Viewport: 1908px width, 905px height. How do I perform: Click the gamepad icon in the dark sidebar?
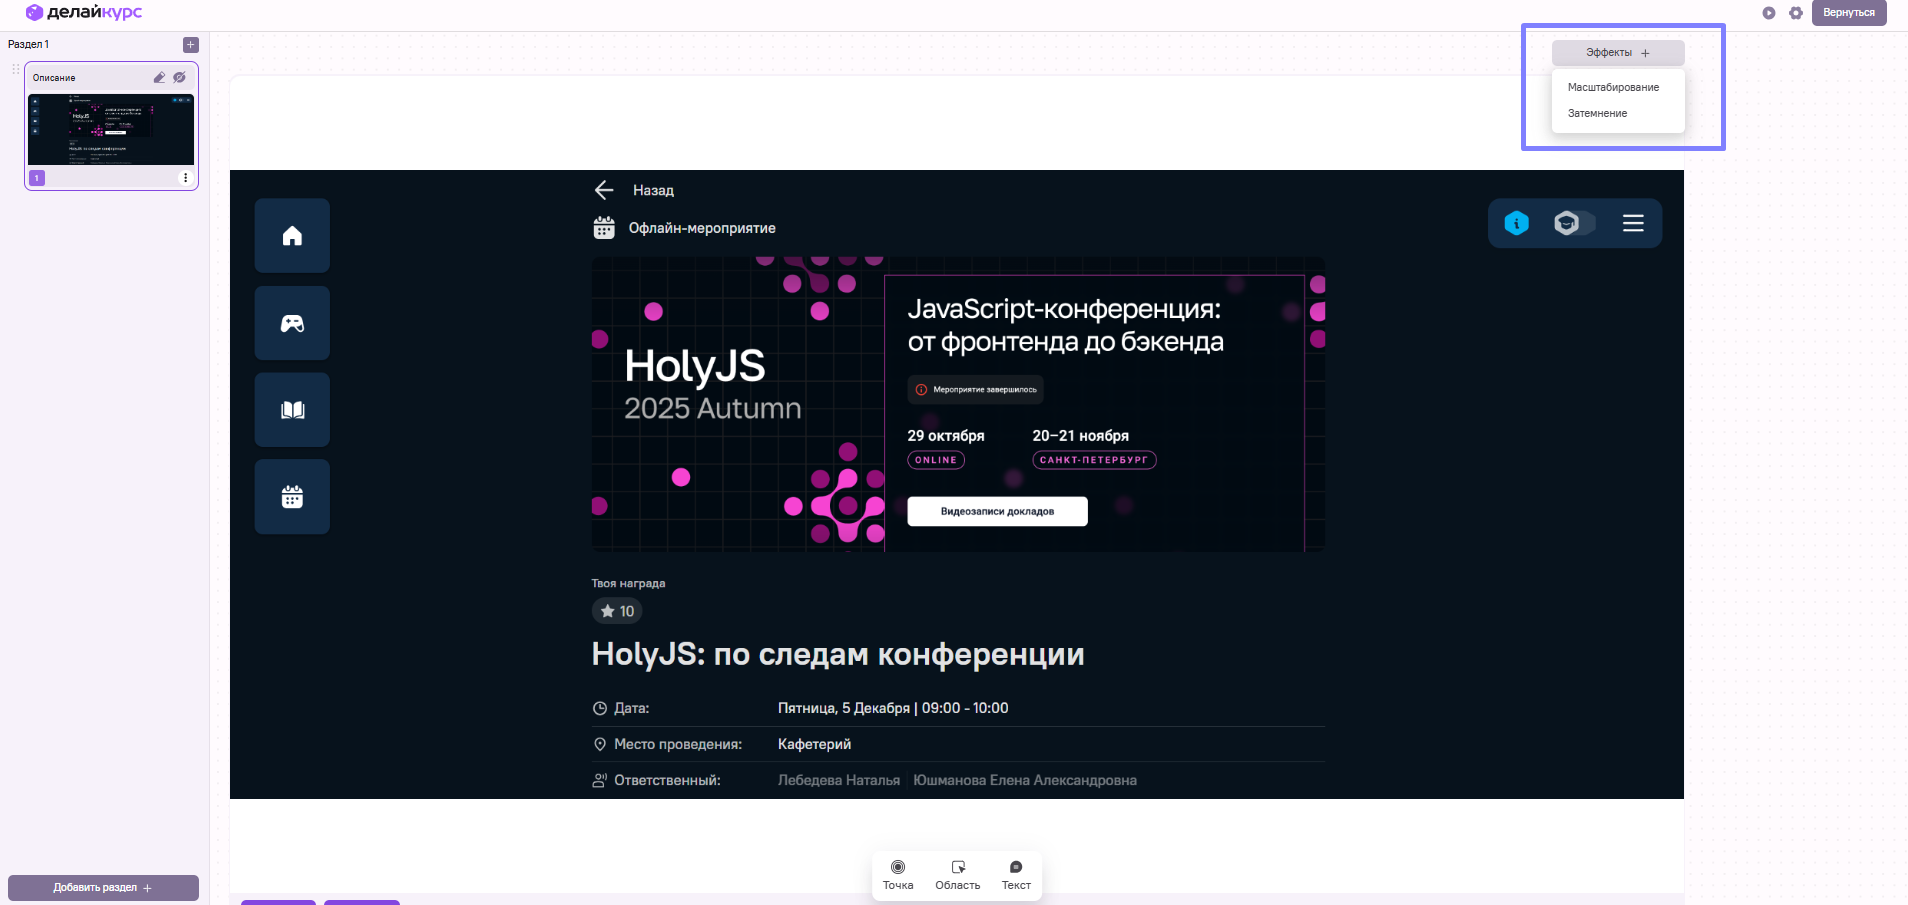pyautogui.click(x=292, y=323)
